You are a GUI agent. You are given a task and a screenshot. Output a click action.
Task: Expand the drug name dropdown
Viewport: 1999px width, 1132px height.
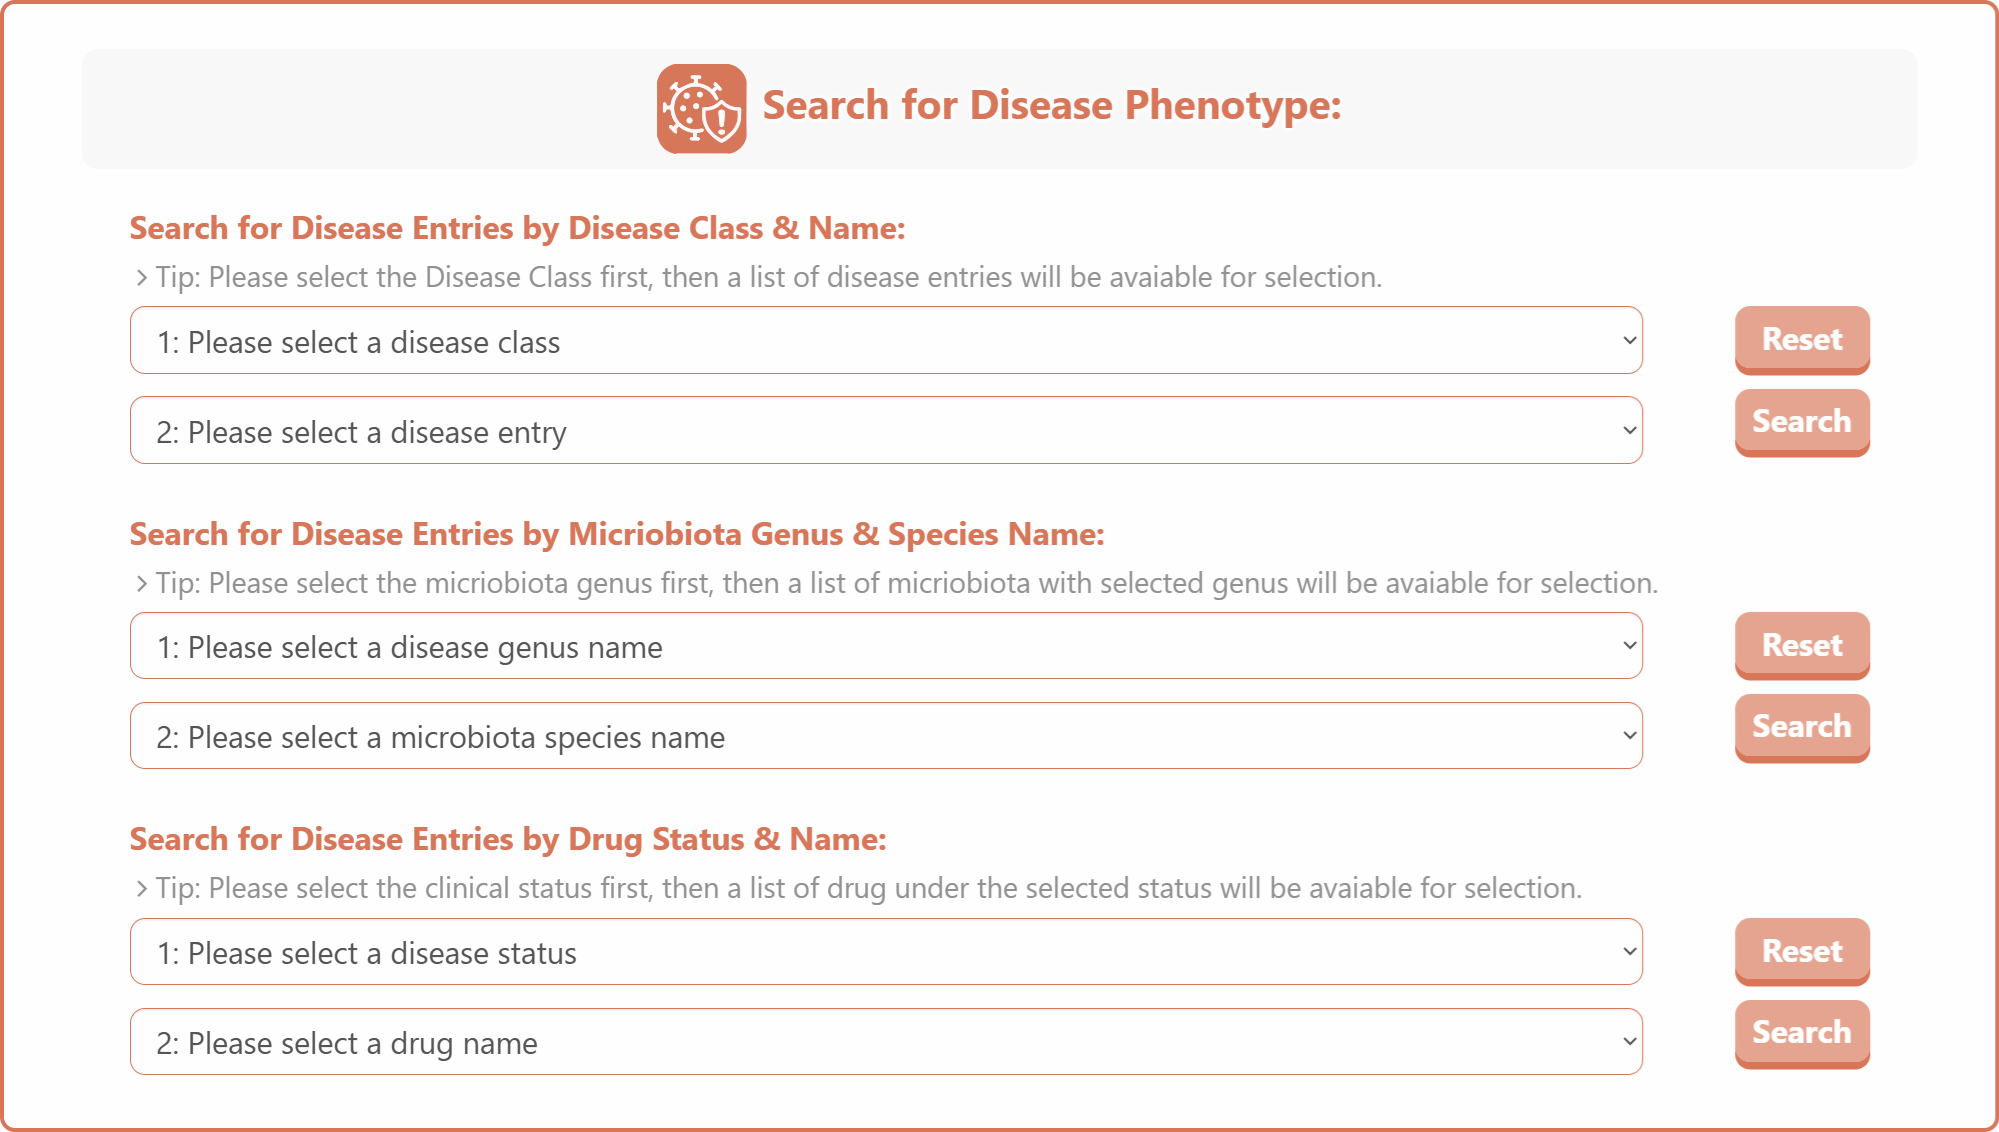coord(886,1042)
